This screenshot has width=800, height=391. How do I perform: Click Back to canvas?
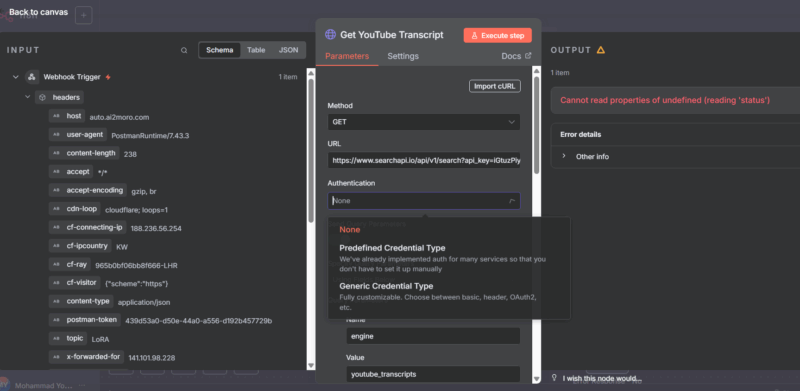tap(38, 12)
